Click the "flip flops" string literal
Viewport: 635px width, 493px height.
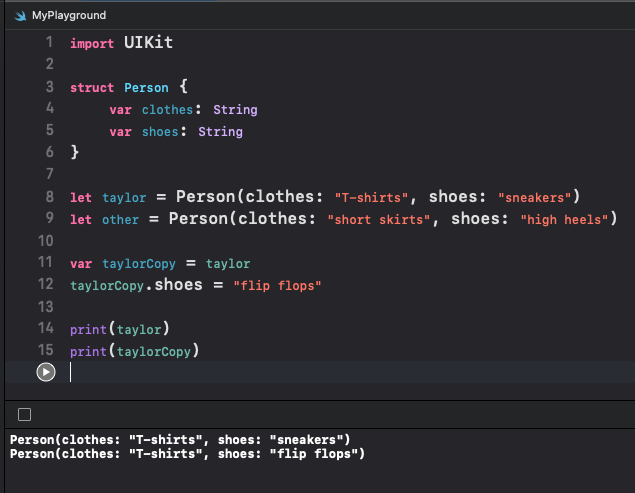277,286
